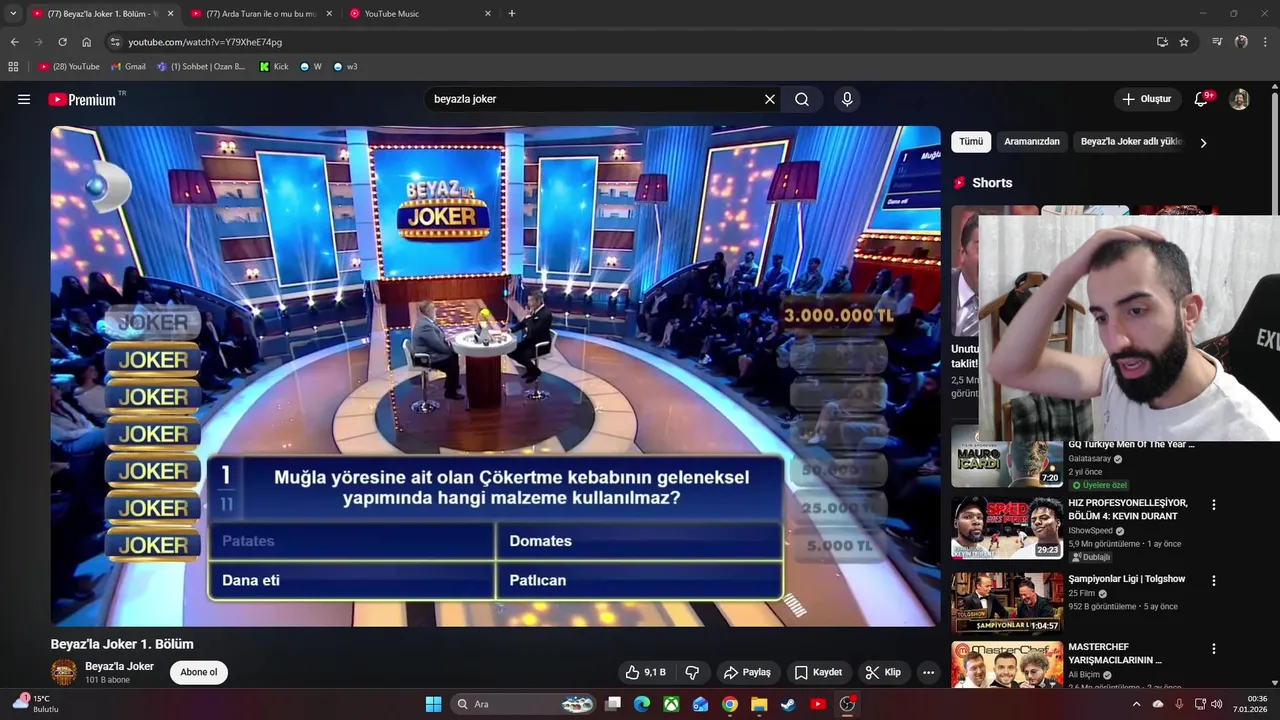The image size is (1280, 720).
Task: Click the Oluştur create button
Action: [1146, 99]
